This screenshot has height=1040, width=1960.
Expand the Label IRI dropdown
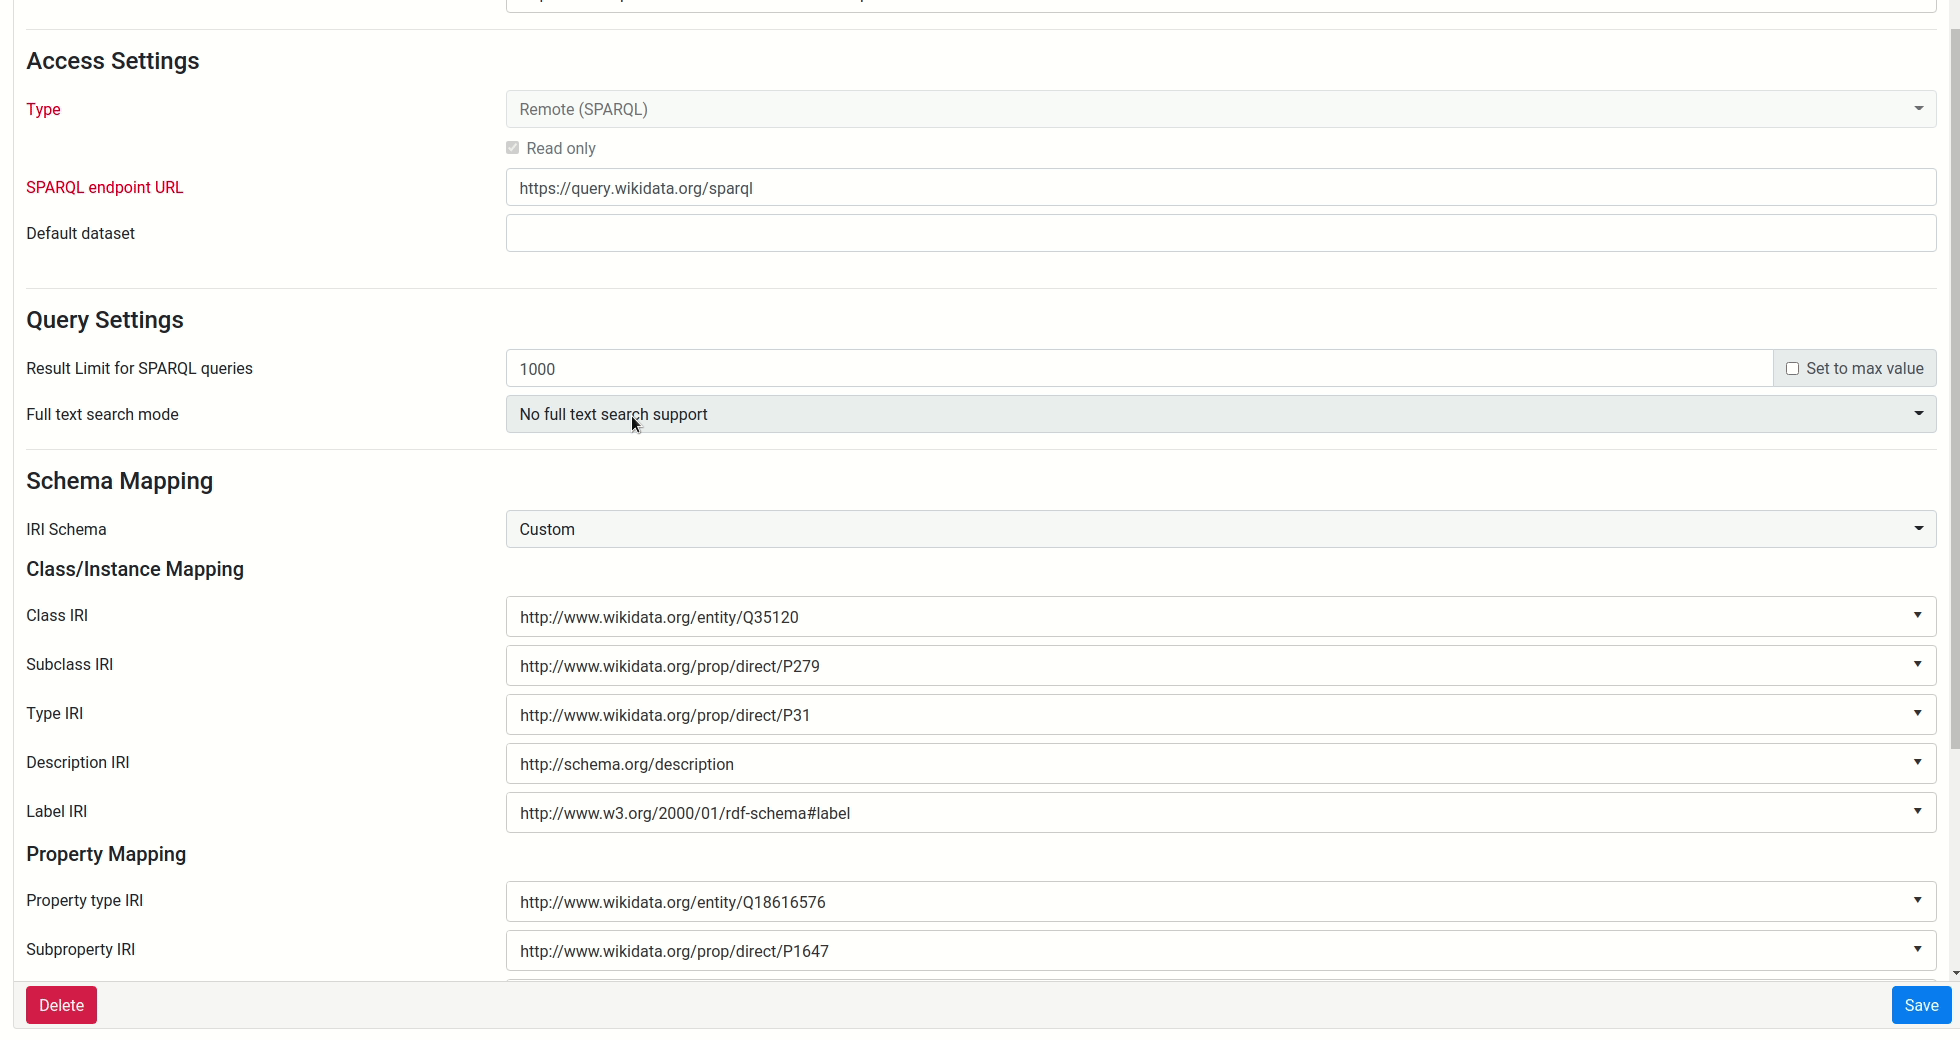click(x=1917, y=811)
